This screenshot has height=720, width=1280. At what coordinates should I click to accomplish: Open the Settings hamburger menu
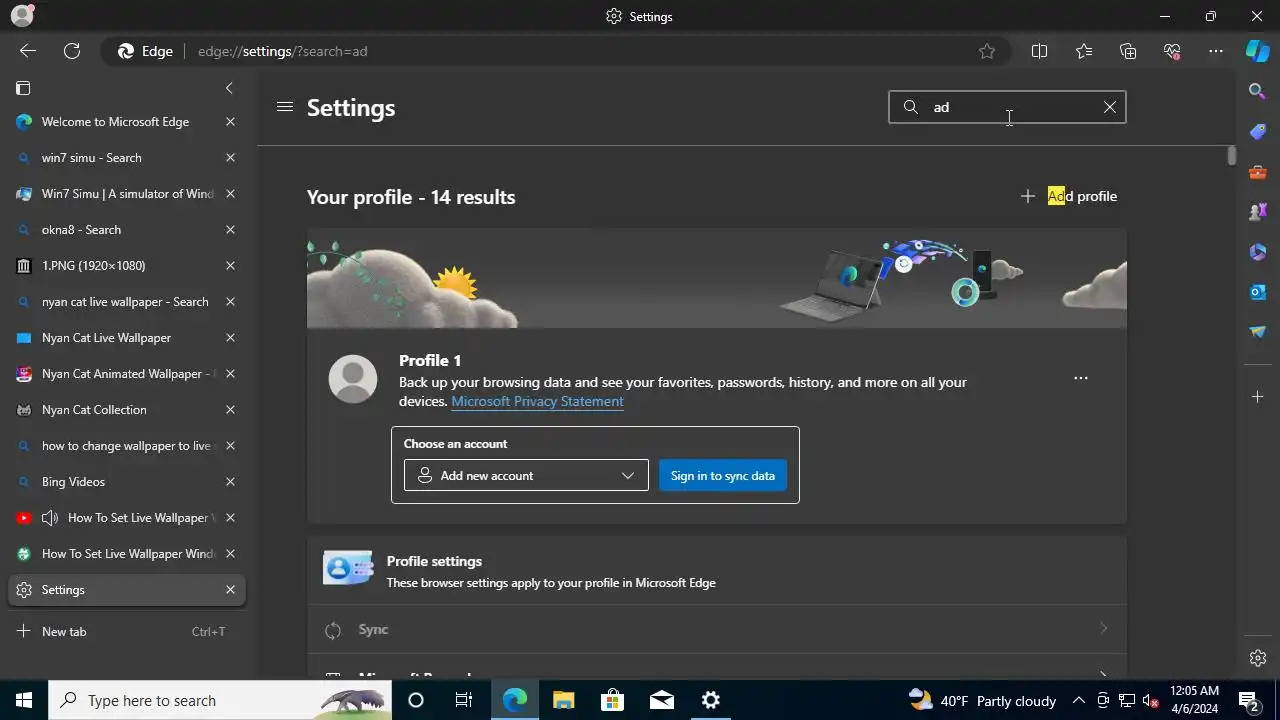click(x=285, y=106)
